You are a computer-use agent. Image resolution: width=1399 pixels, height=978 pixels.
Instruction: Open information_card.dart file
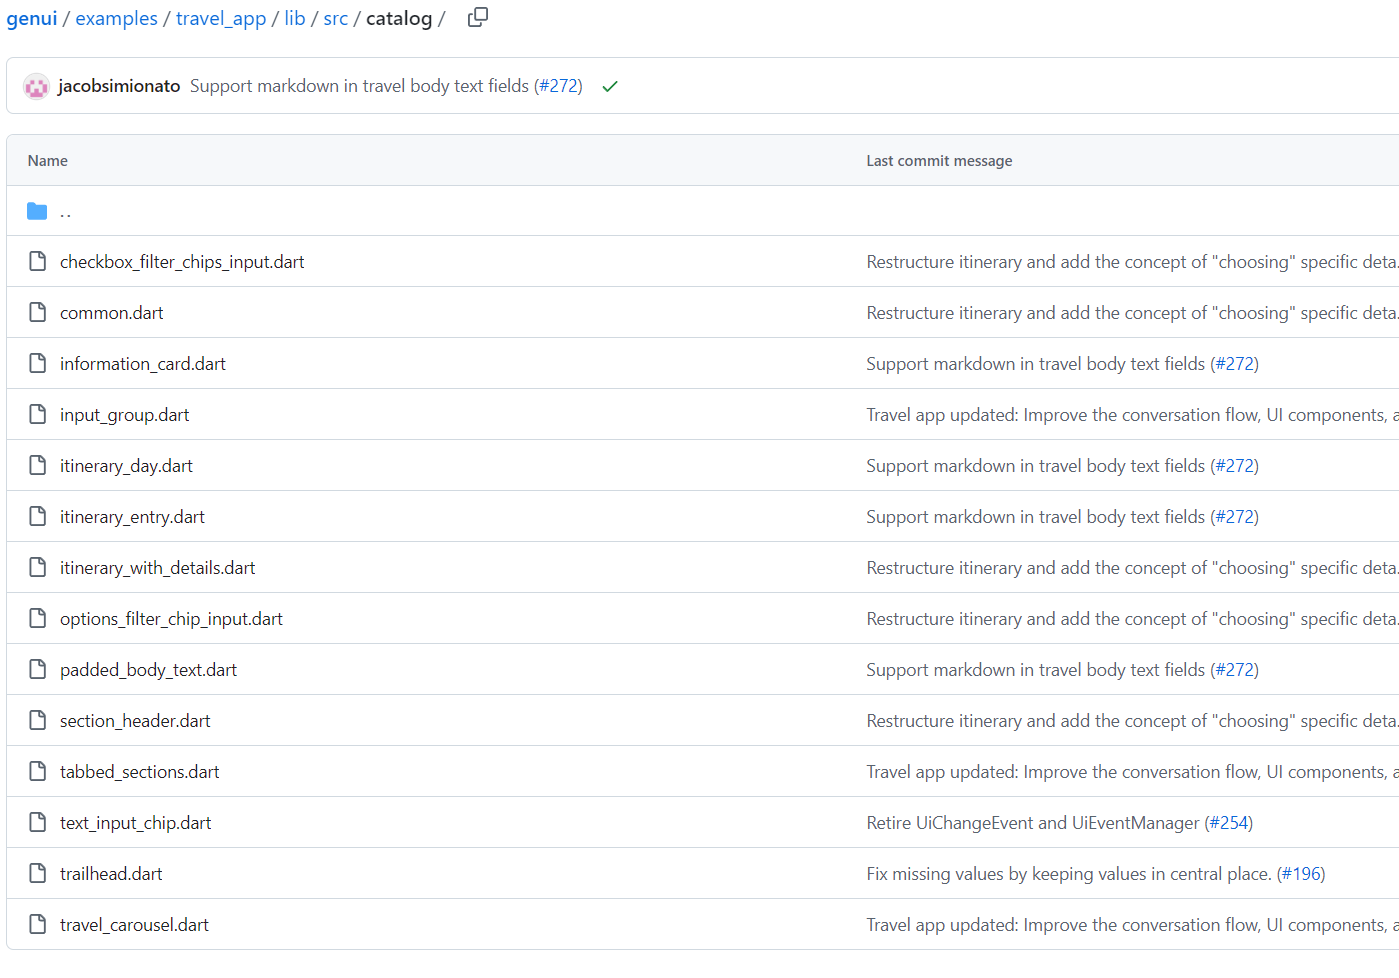pos(143,364)
